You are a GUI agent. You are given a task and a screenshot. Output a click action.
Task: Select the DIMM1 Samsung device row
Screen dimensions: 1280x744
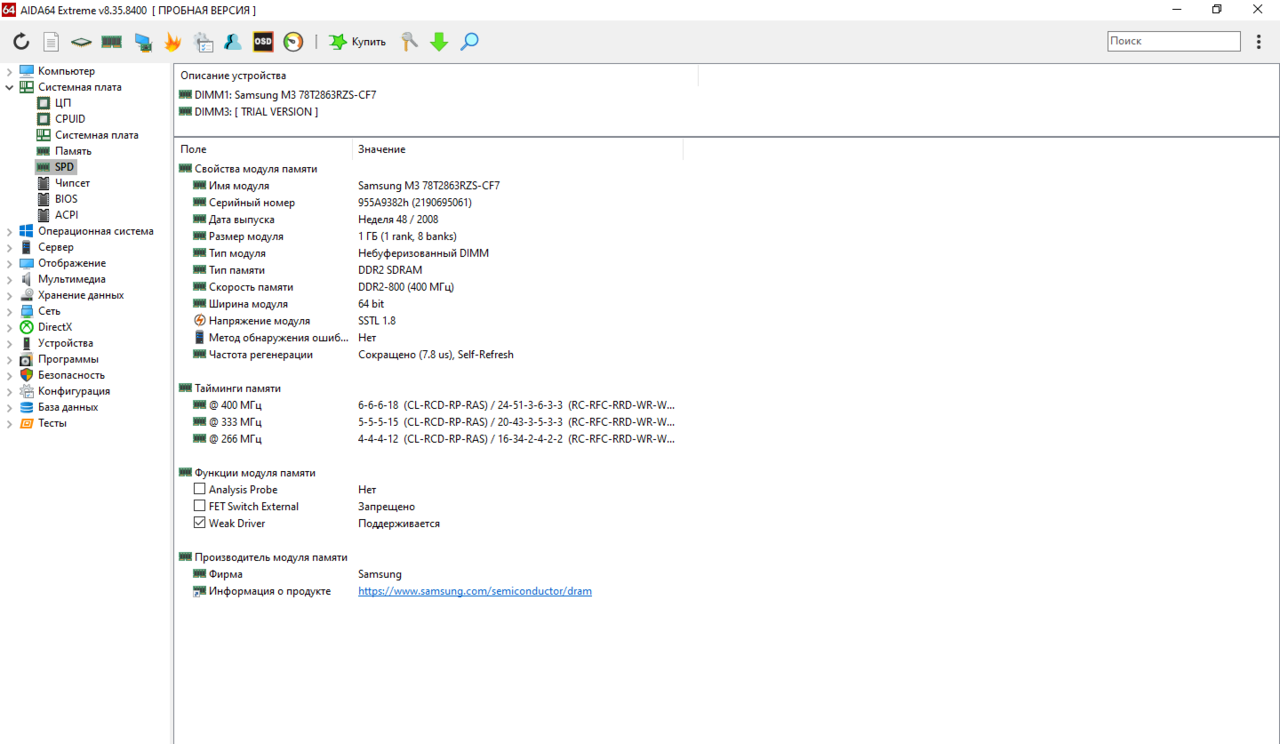(278, 95)
